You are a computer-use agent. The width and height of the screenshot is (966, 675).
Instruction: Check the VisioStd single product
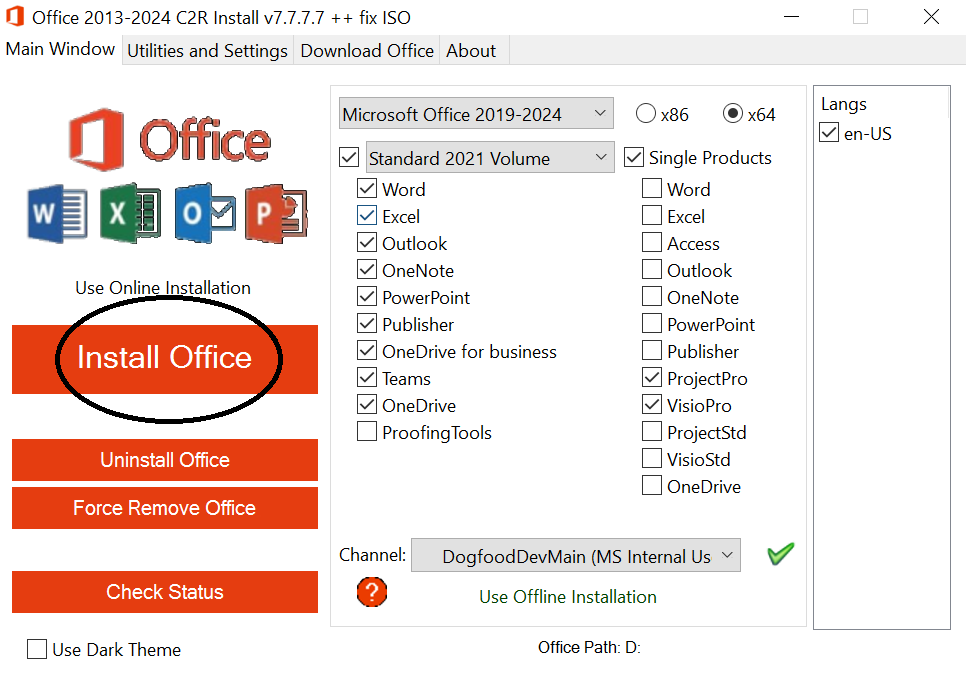[652, 458]
